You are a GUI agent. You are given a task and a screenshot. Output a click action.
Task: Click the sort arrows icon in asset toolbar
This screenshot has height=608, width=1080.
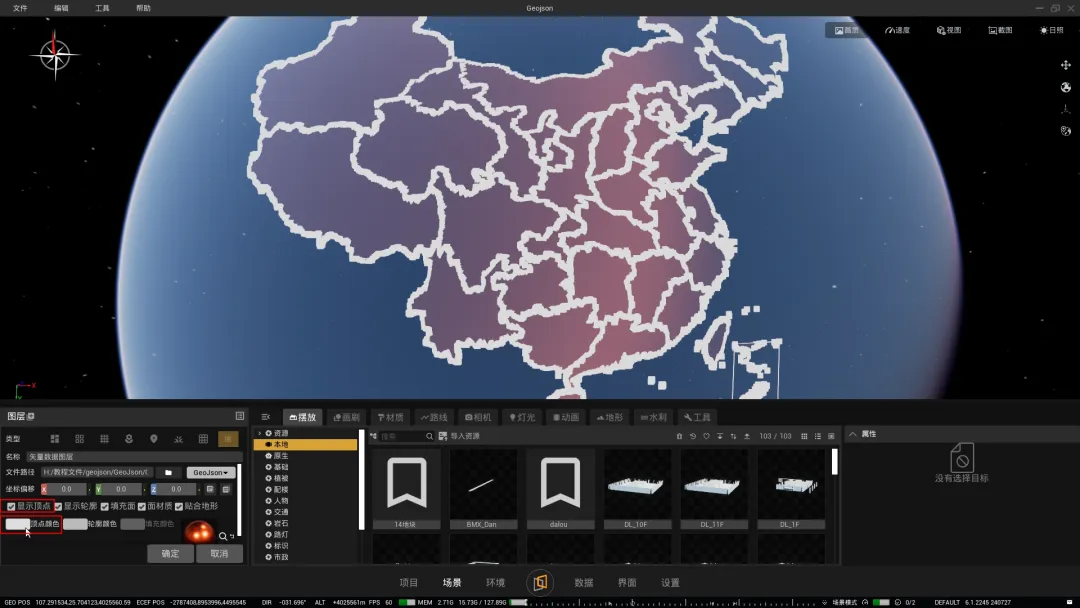tap(733, 436)
